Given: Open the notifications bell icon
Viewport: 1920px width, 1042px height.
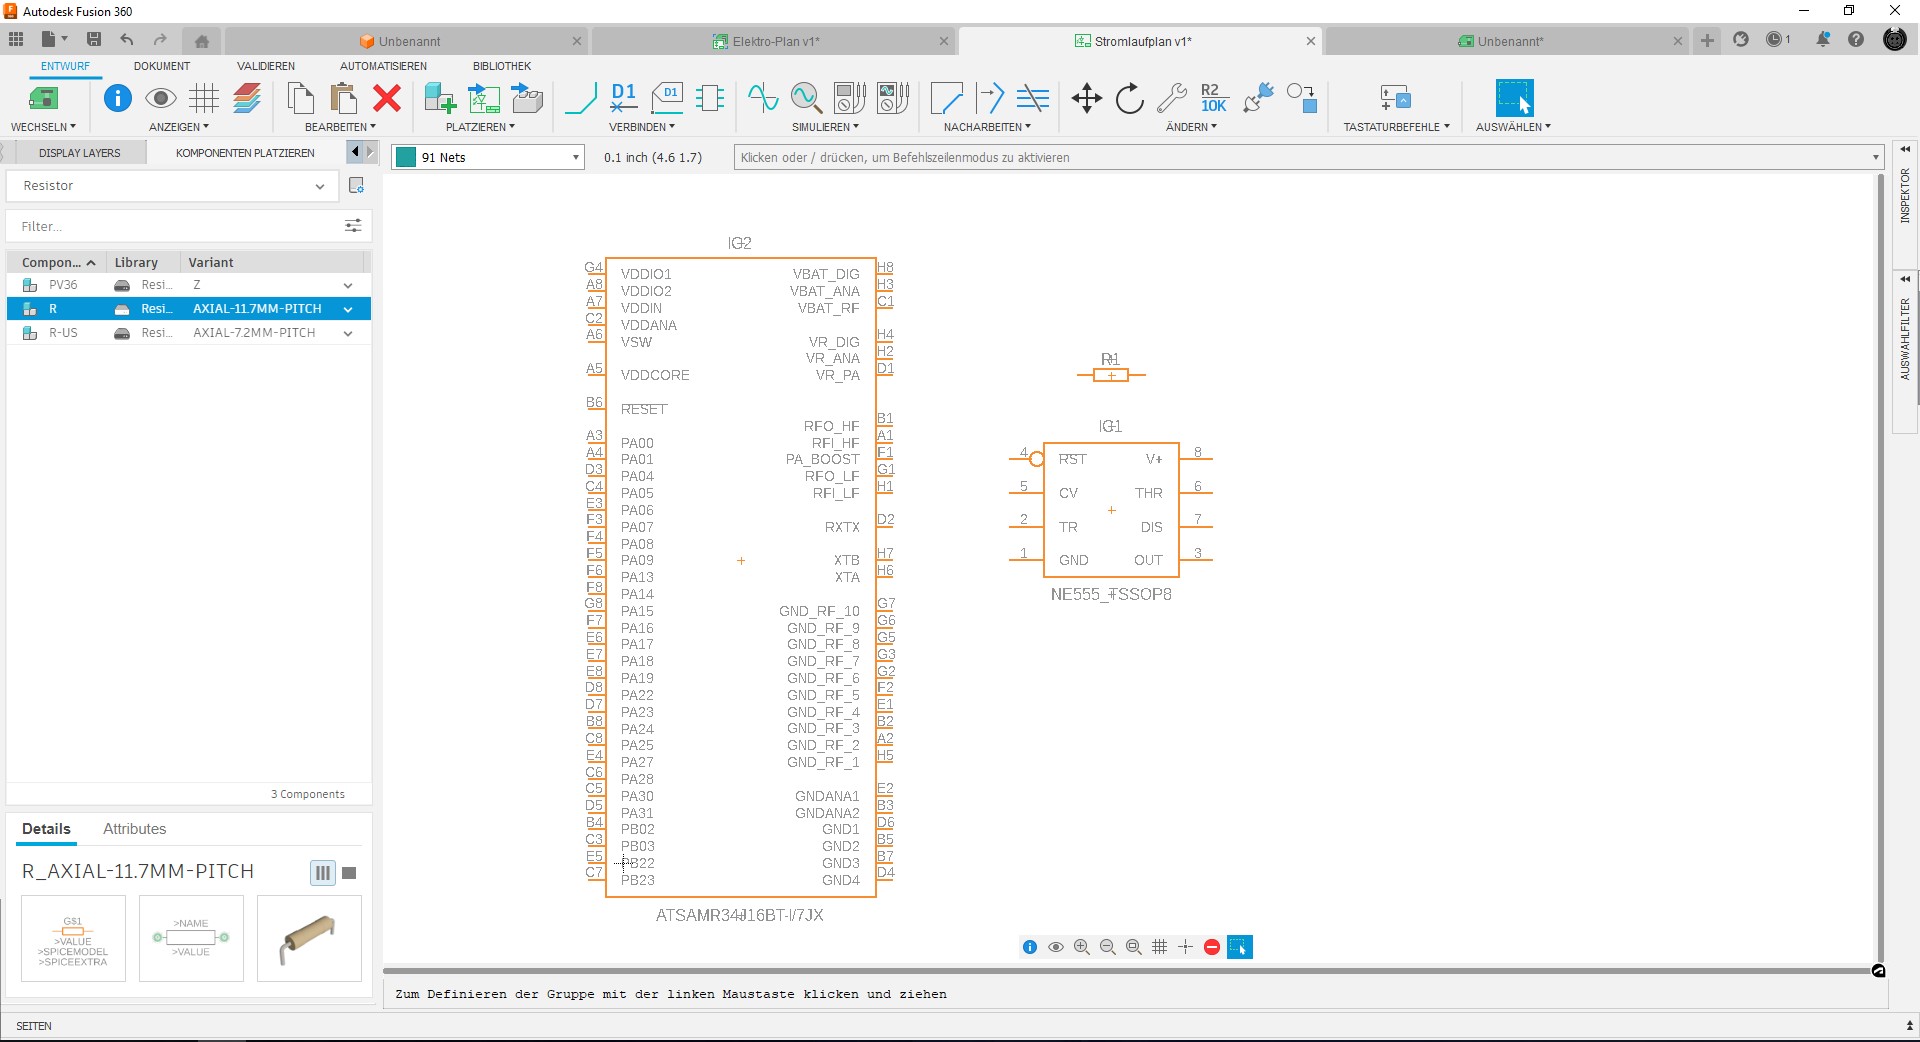Looking at the screenshot, I should point(1823,40).
